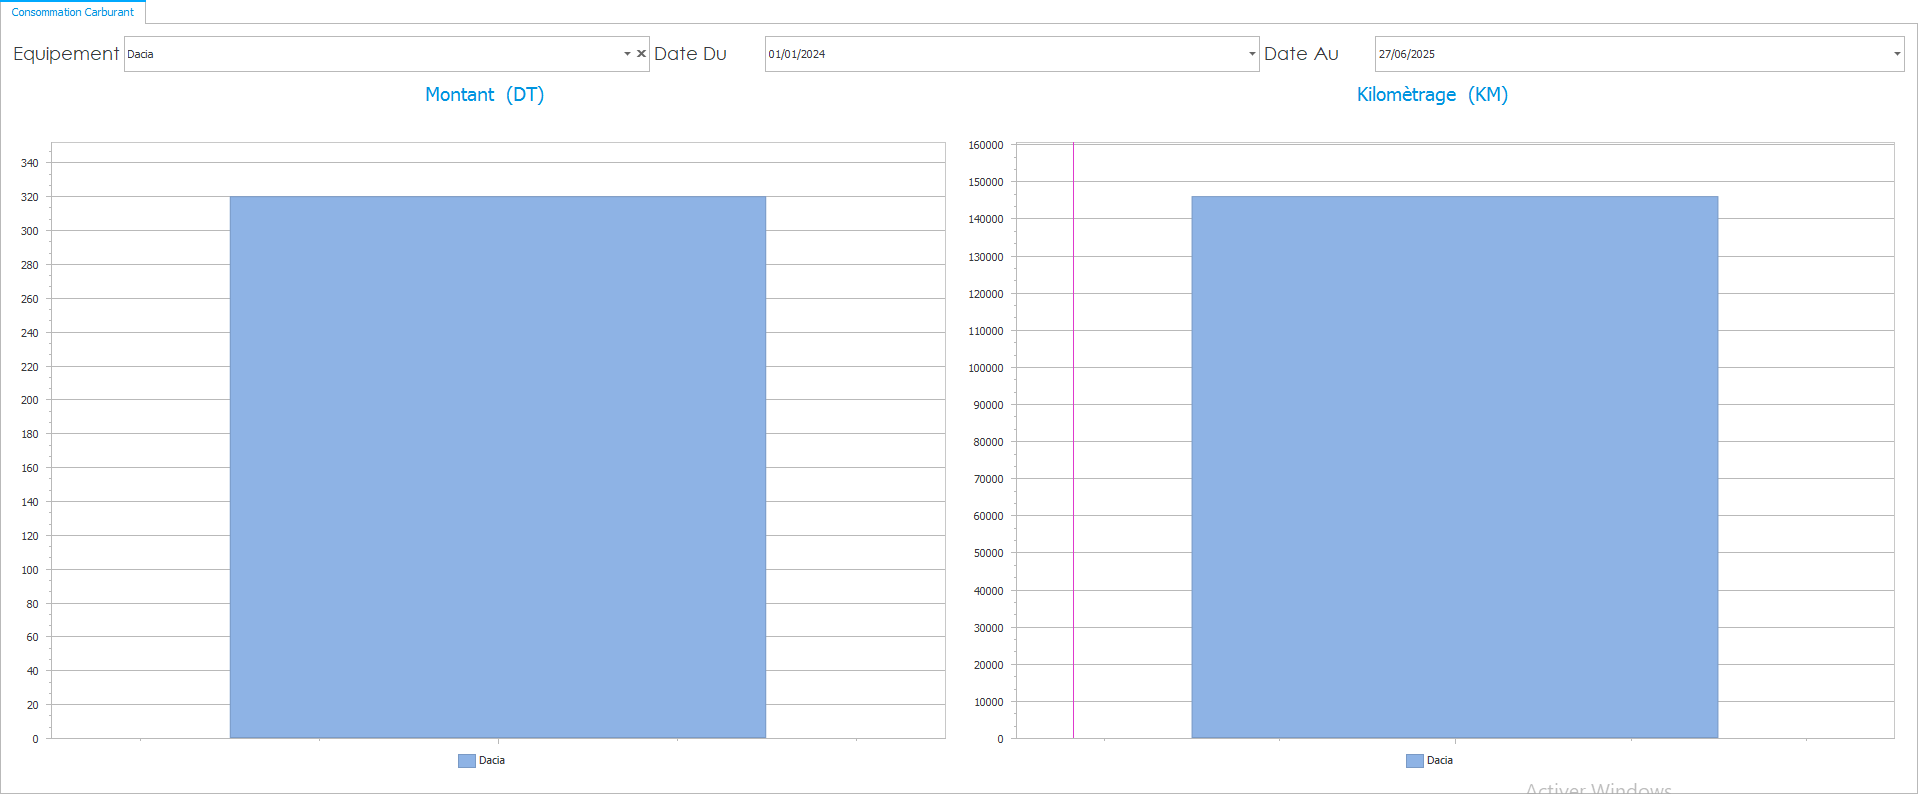Screen dimensions: 1918x794
Task: Select the Dacia bar in Kilométrage chart
Action: click(x=1454, y=467)
